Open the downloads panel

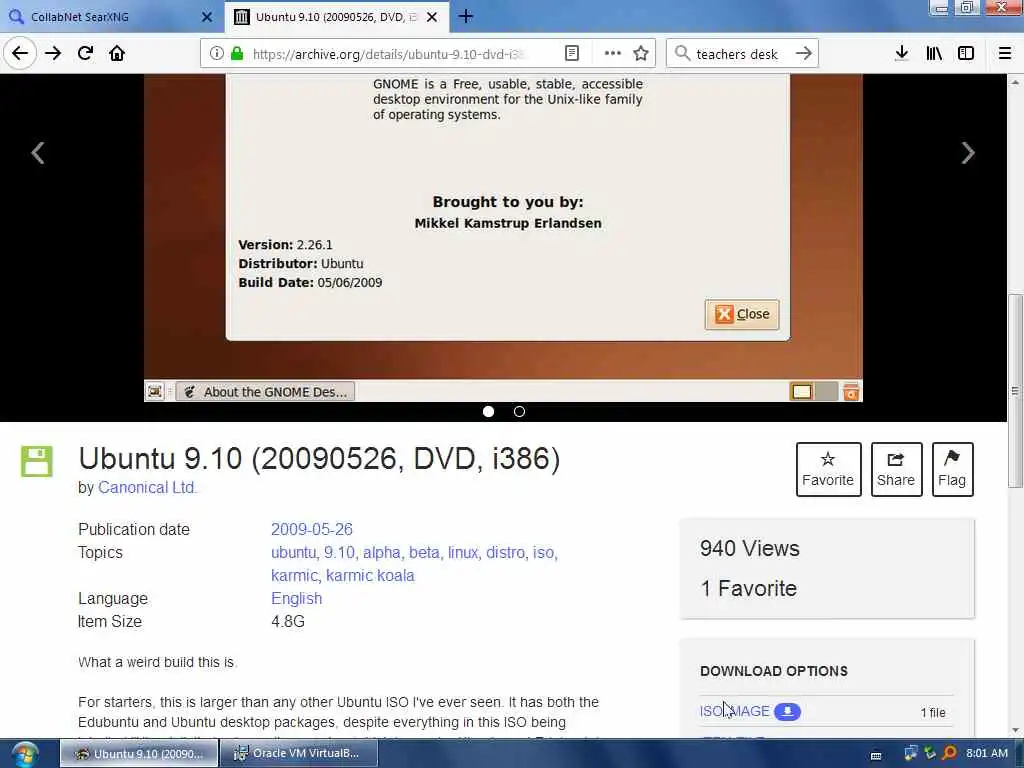click(901, 54)
